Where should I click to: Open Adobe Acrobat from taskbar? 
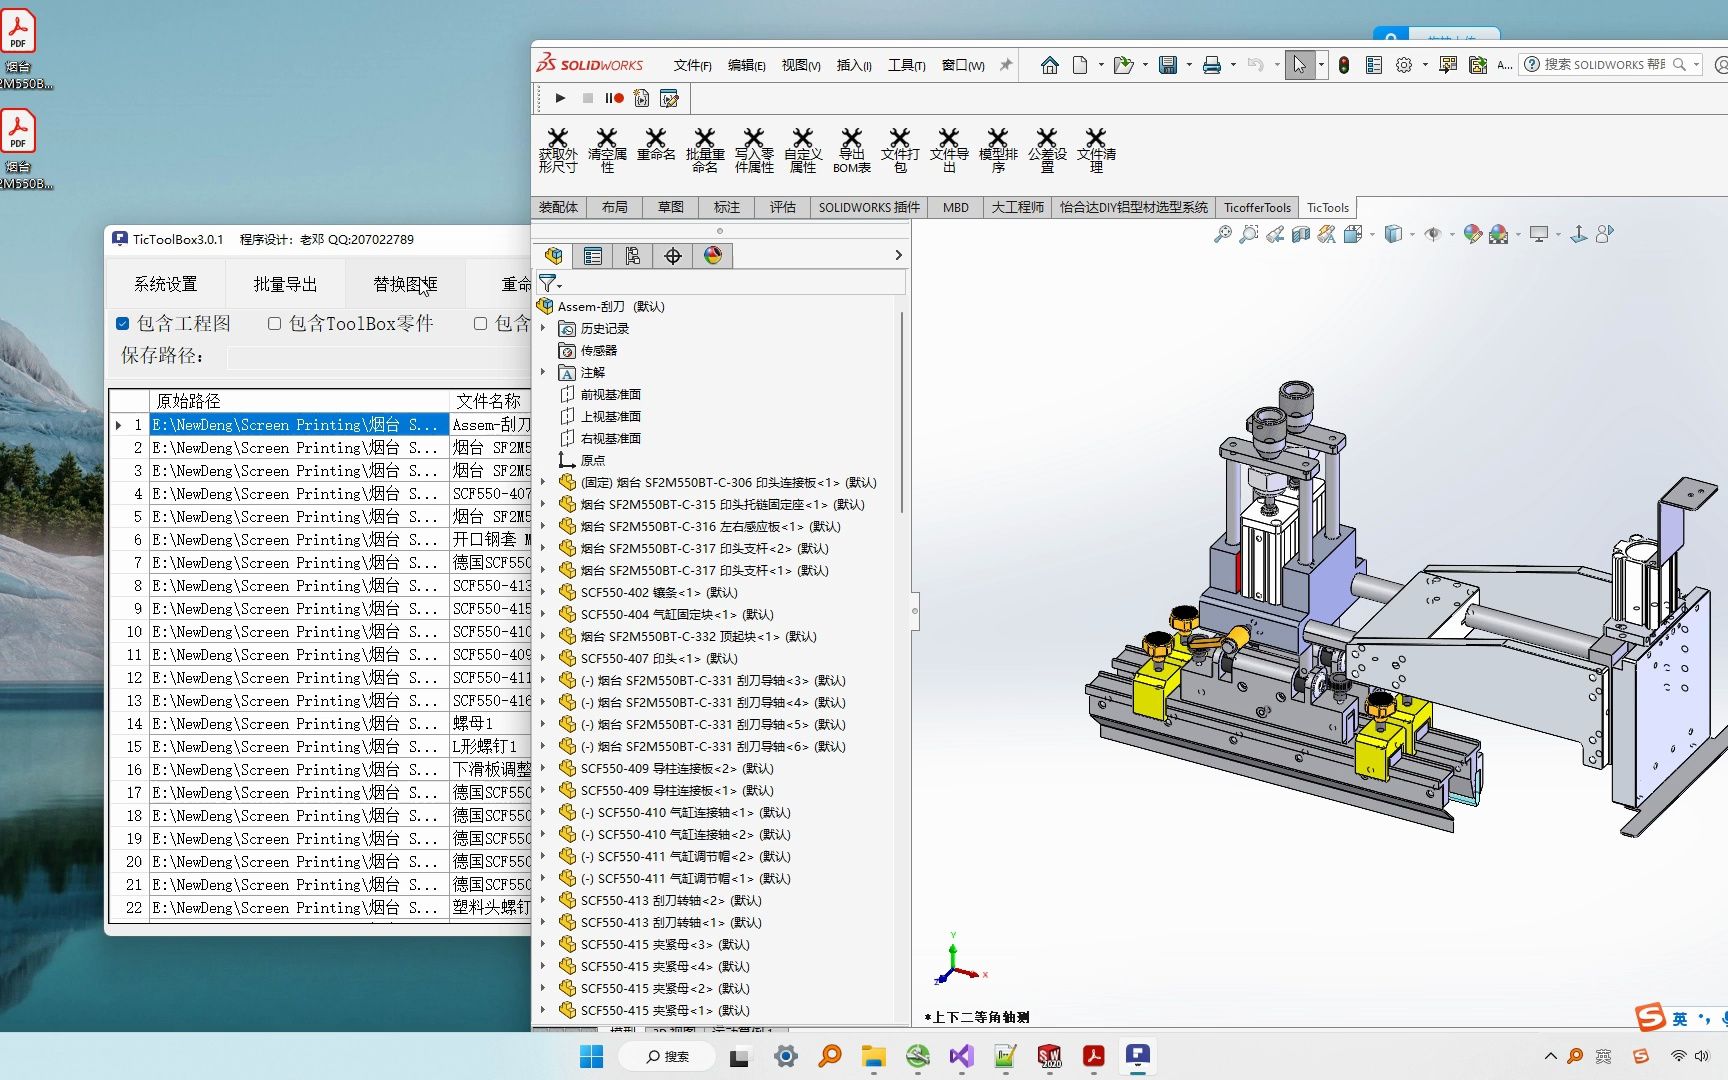tap(1093, 1056)
